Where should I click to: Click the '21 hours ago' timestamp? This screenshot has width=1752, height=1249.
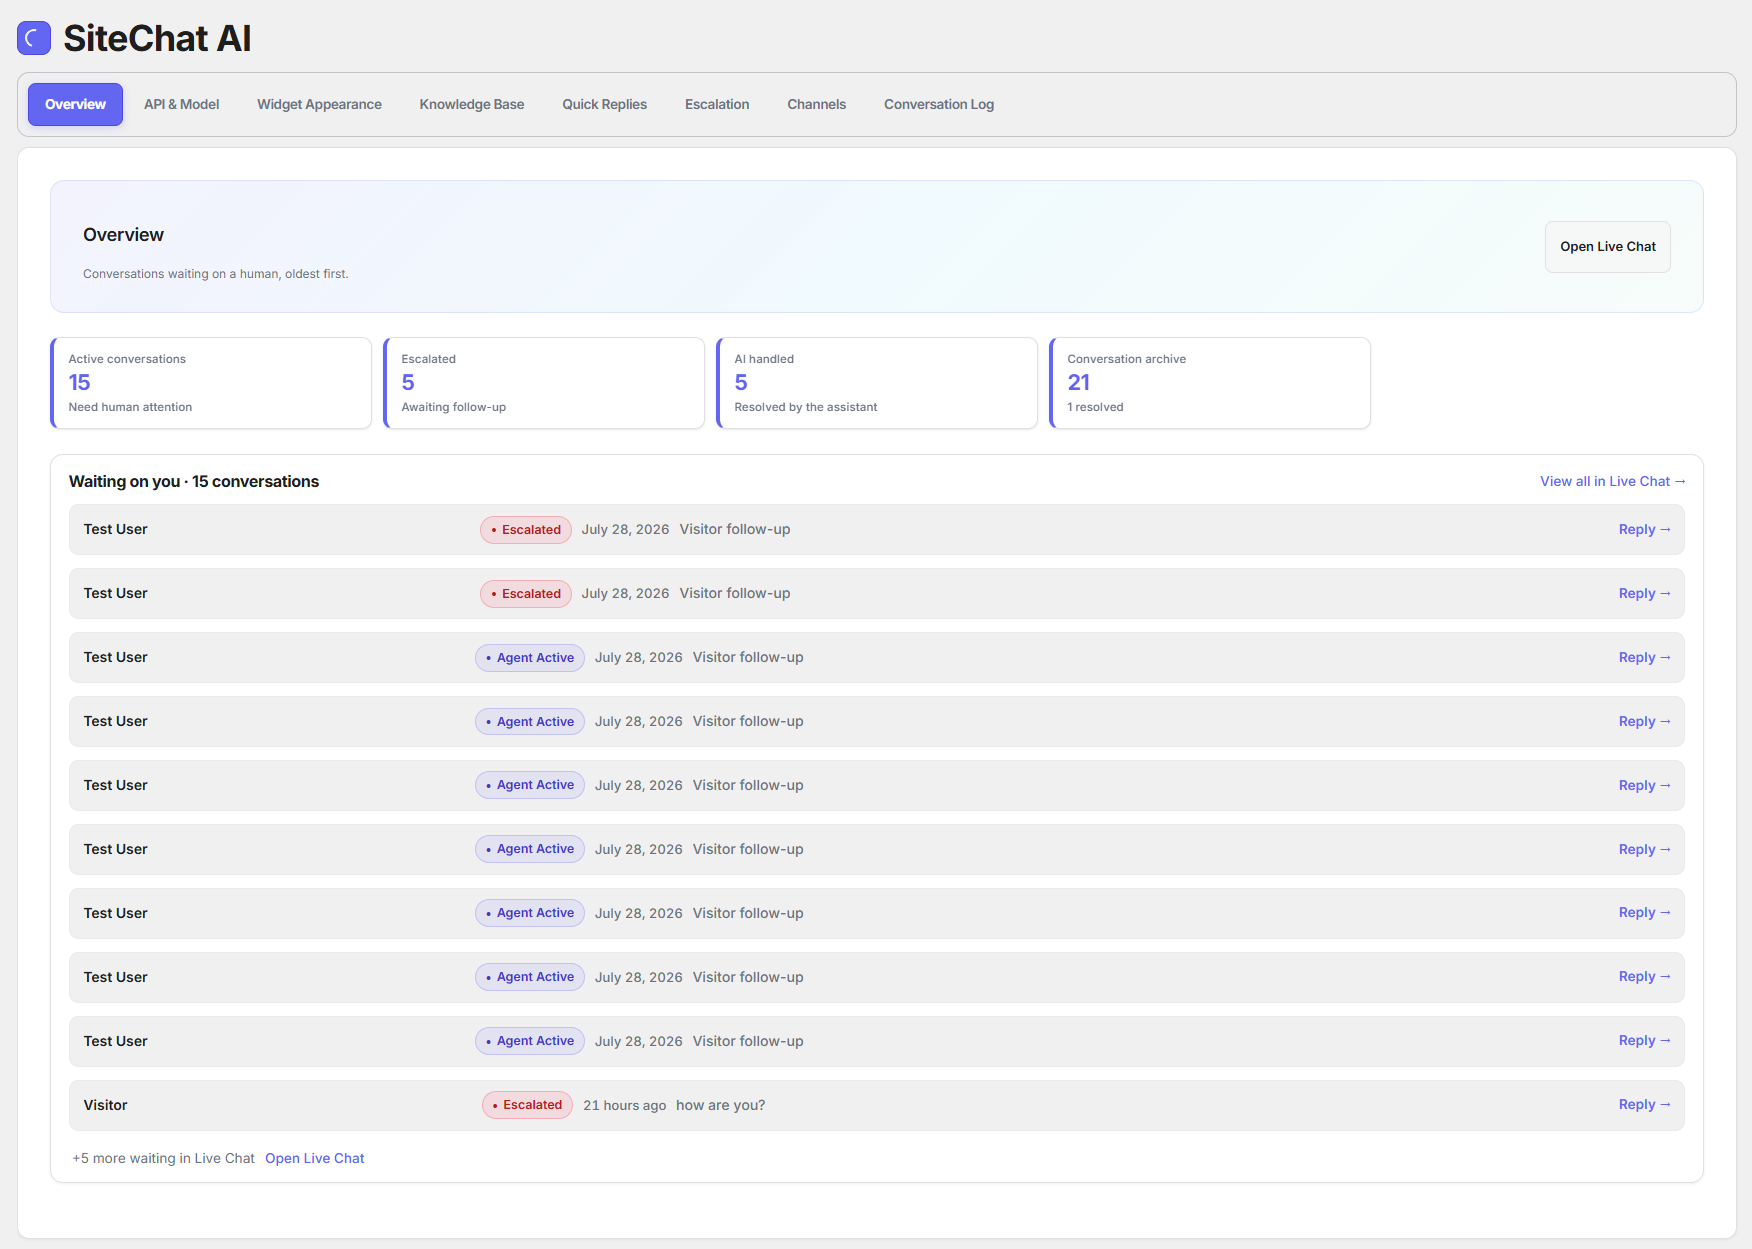[x=624, y=1105]
